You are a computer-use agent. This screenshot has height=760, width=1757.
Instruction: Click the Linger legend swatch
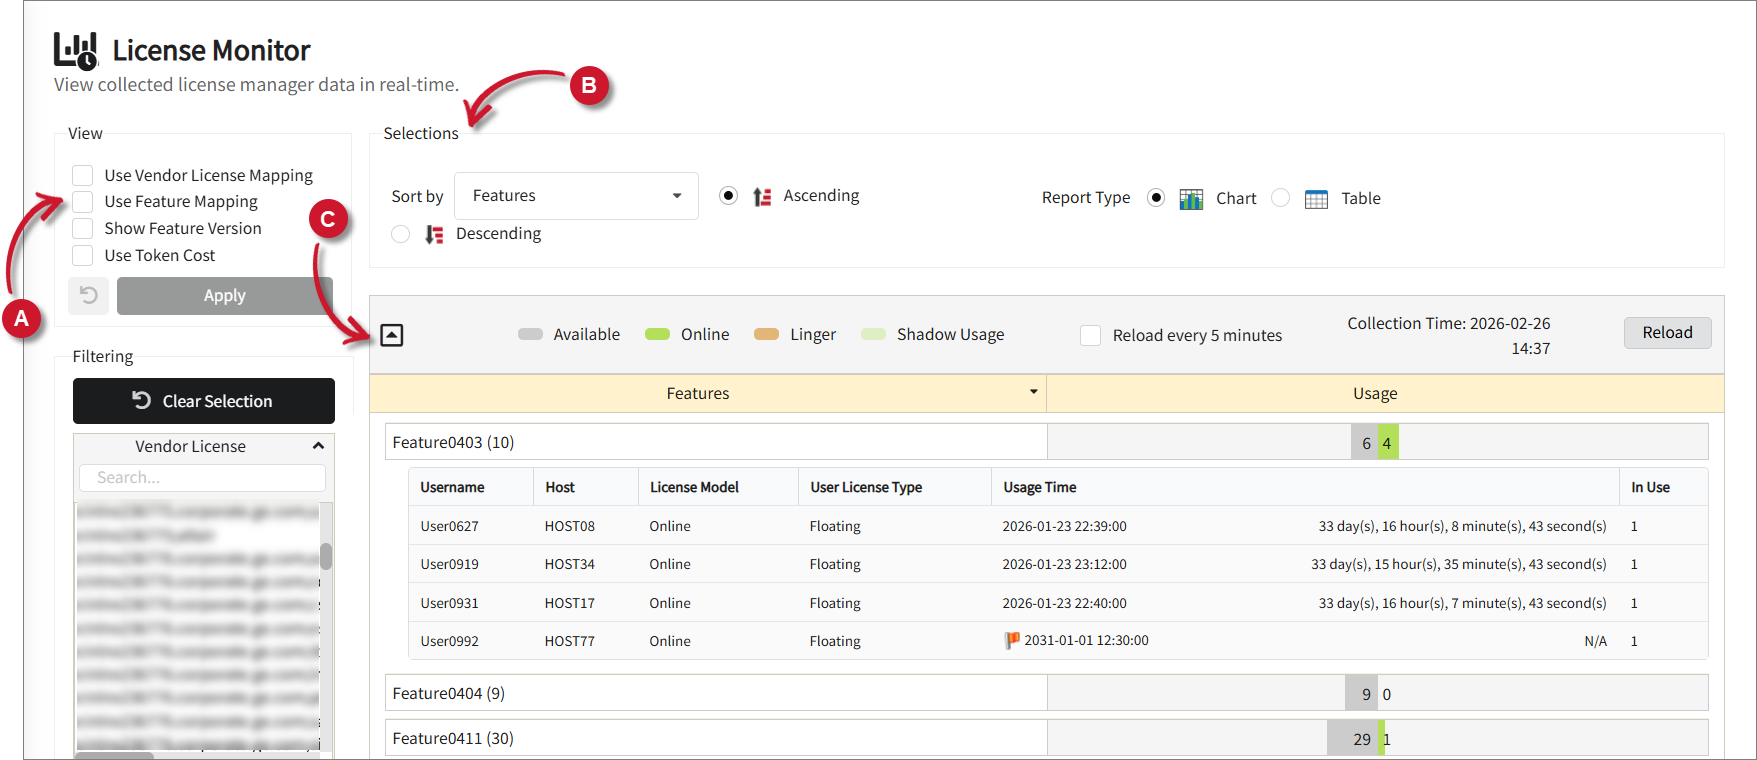766,334
